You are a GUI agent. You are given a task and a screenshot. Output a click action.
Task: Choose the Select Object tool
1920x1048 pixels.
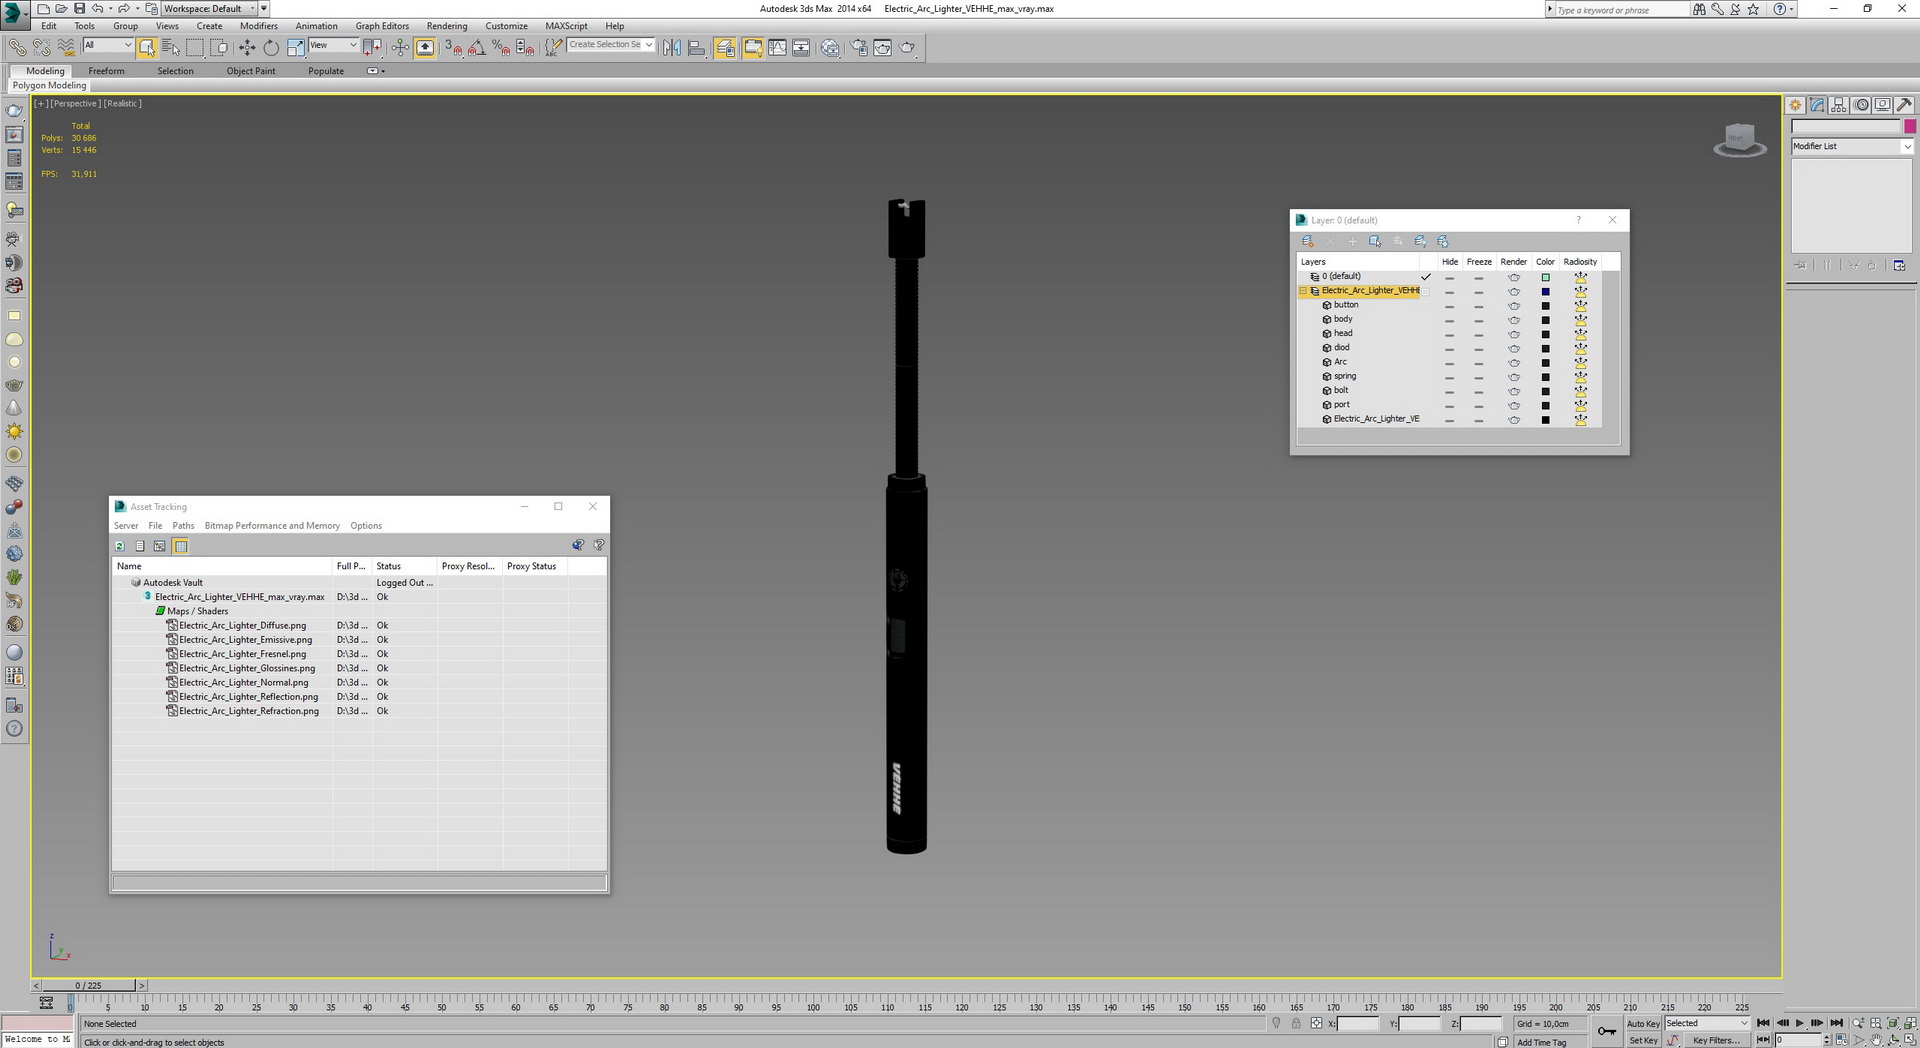tap(147, 47)
